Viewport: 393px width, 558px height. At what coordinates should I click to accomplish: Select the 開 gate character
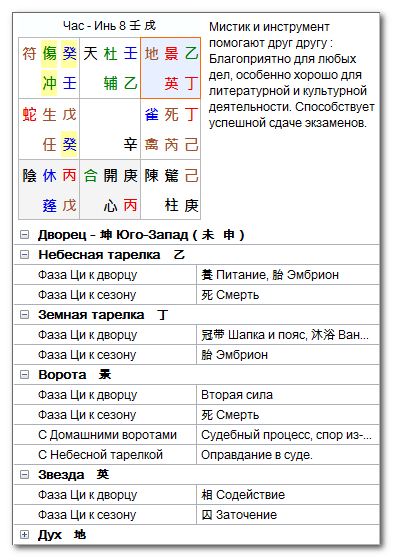(110, 175)
